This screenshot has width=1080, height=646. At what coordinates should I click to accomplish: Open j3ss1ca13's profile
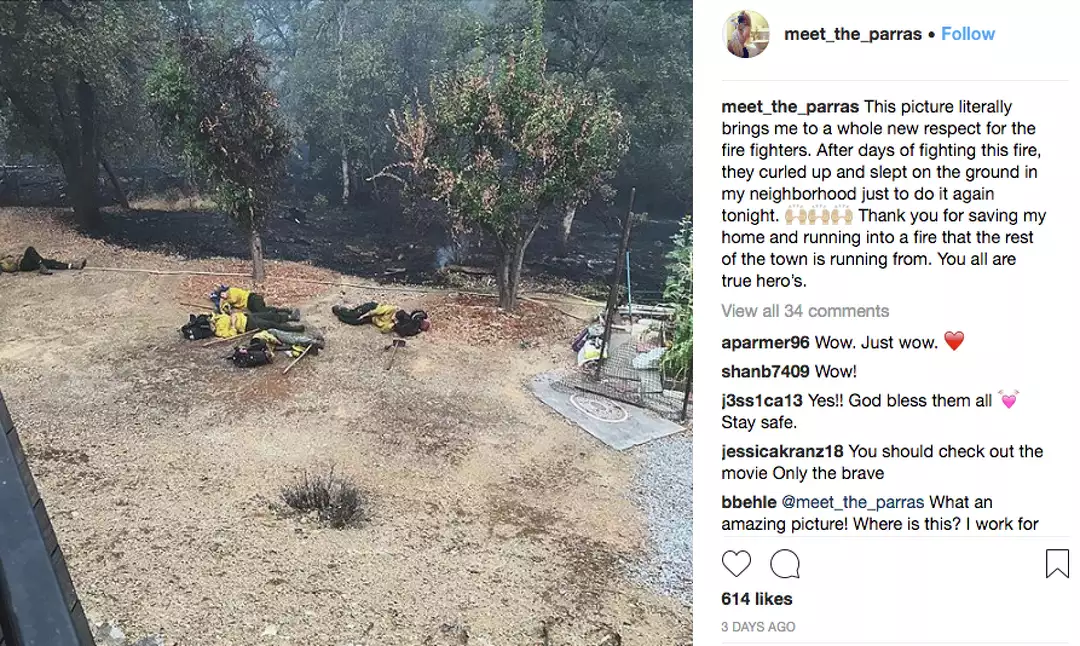coord(762,400)
